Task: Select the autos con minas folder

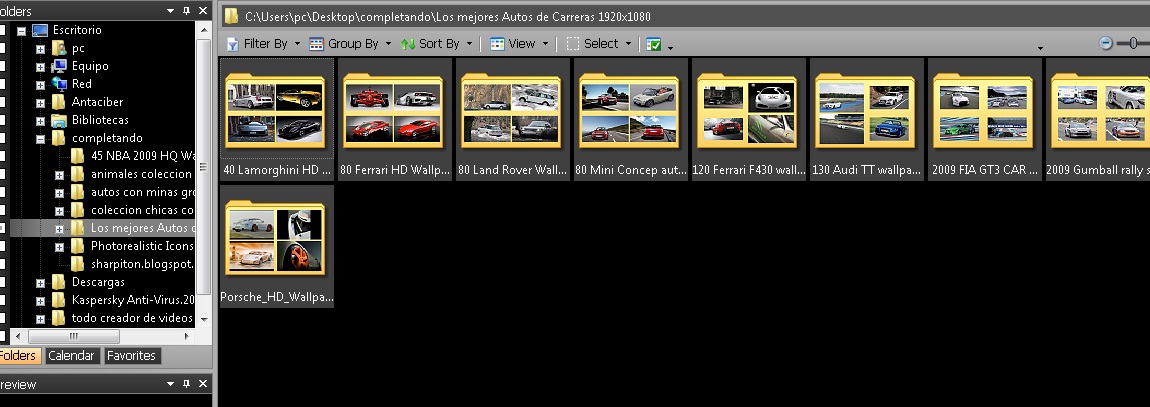Action: point(142,192)
